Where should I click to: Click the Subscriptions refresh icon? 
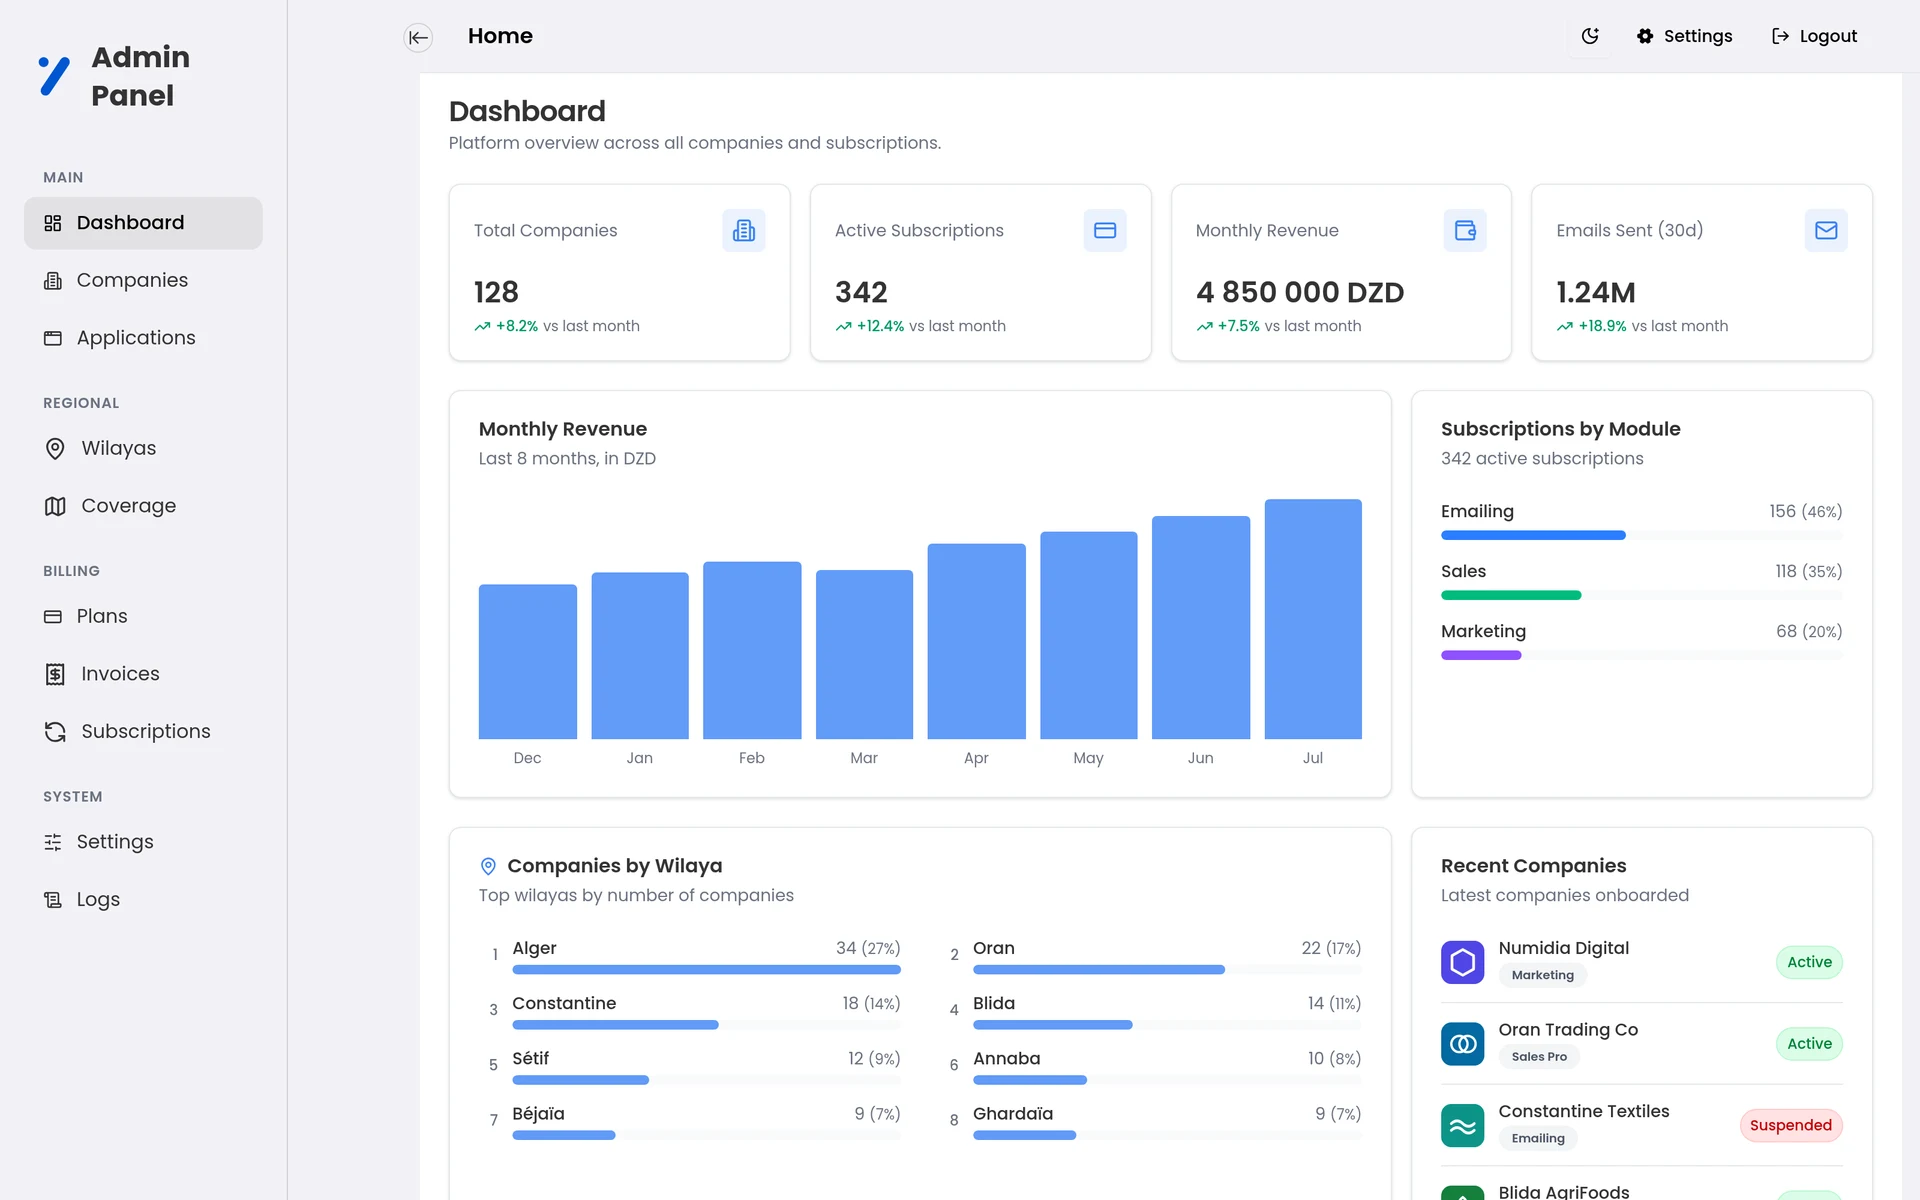(55, 732)
